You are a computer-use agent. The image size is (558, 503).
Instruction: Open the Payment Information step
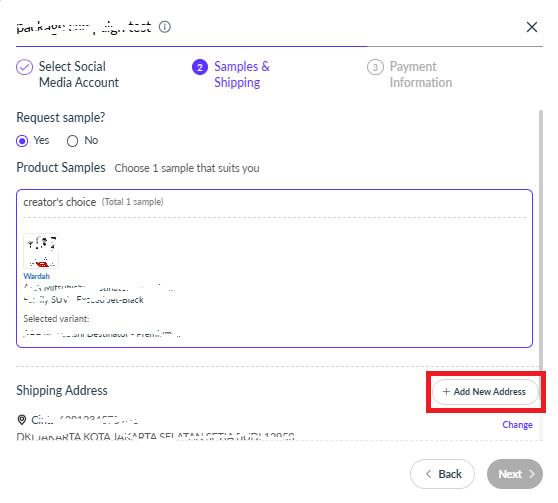pyautogui.click(x=410, y=74)
